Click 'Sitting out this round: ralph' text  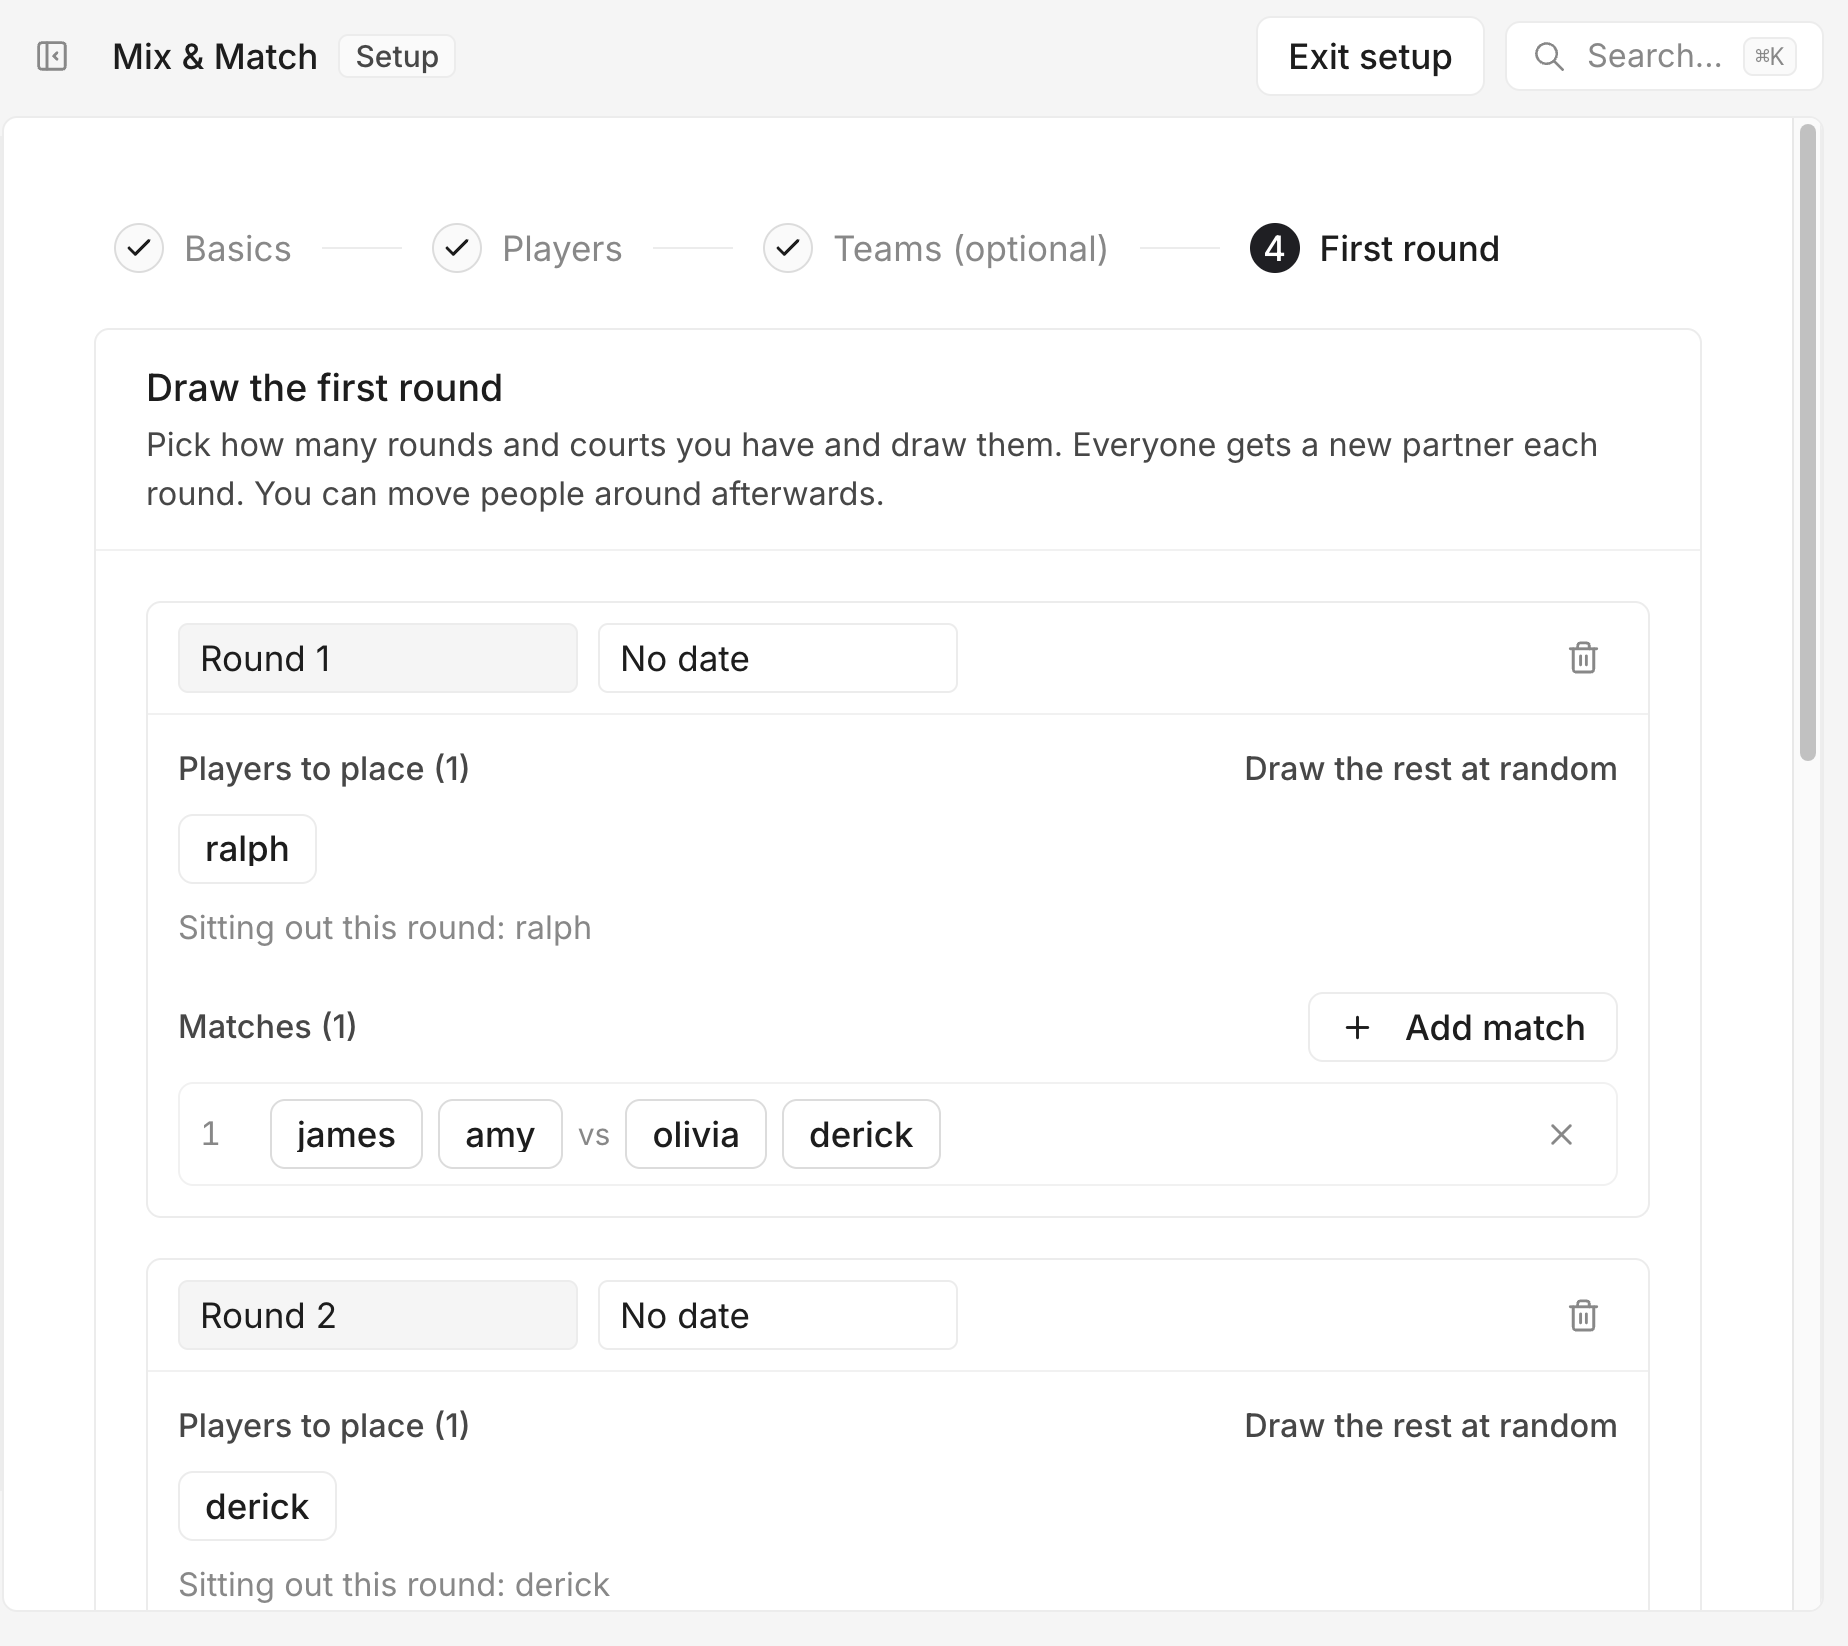point(385,928)
